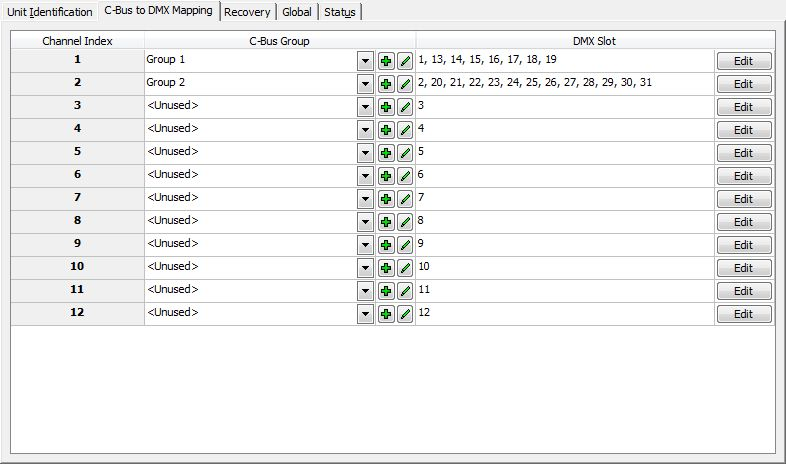This screenshot has width=786, height=464.
Task: Click the plus icon for channel 9
Action: pyautogui.click(x=386, y=245)
